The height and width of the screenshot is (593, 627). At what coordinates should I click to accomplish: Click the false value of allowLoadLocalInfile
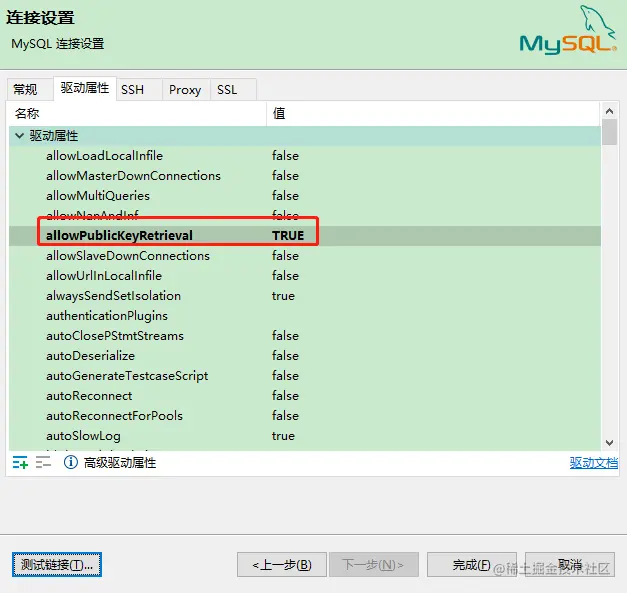285,156
